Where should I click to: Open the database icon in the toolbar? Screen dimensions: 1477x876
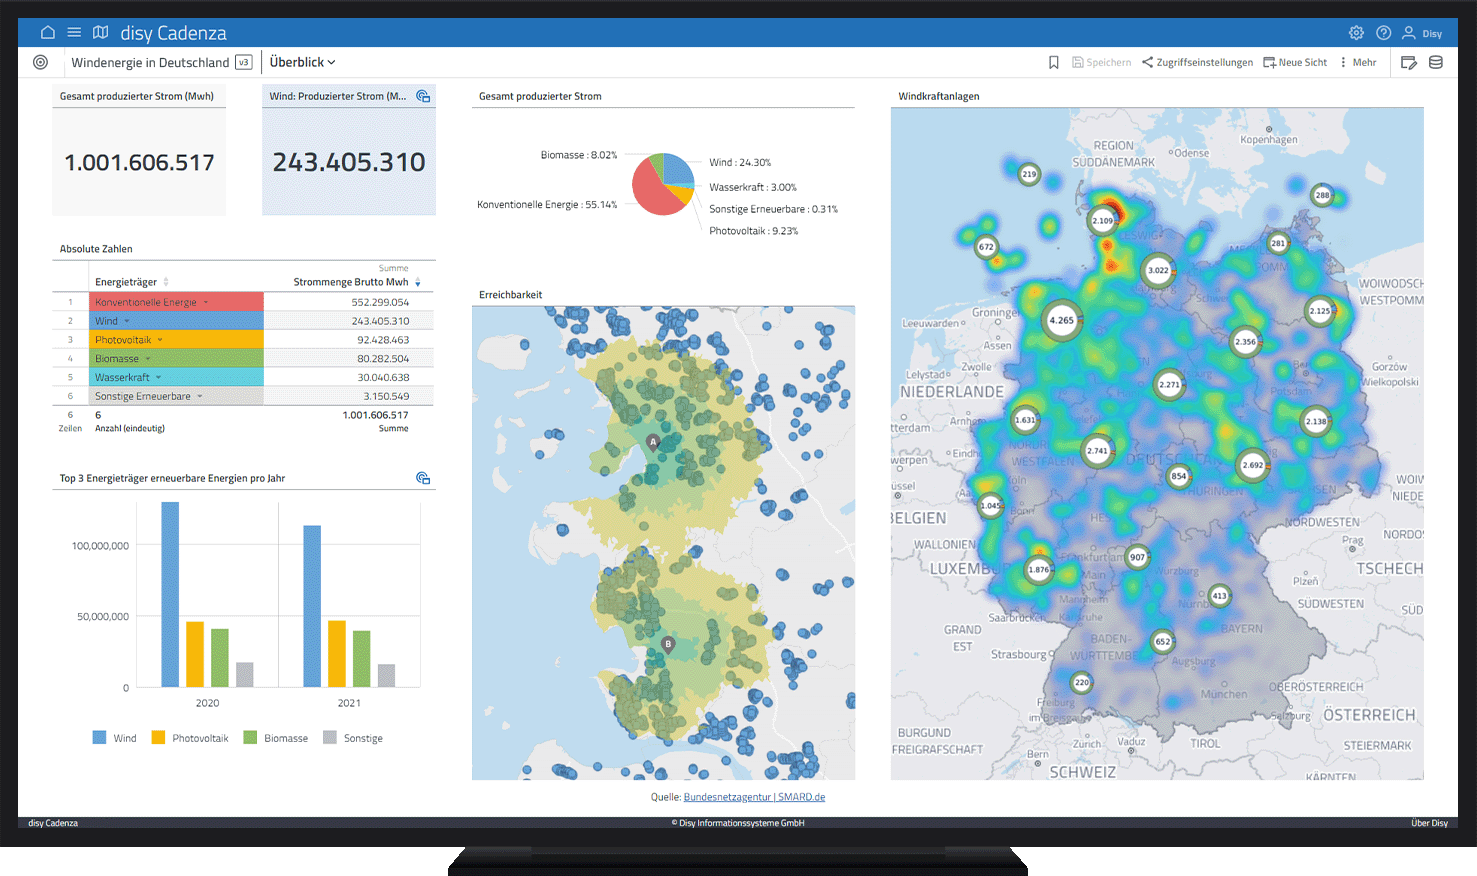pos(1437,61)
